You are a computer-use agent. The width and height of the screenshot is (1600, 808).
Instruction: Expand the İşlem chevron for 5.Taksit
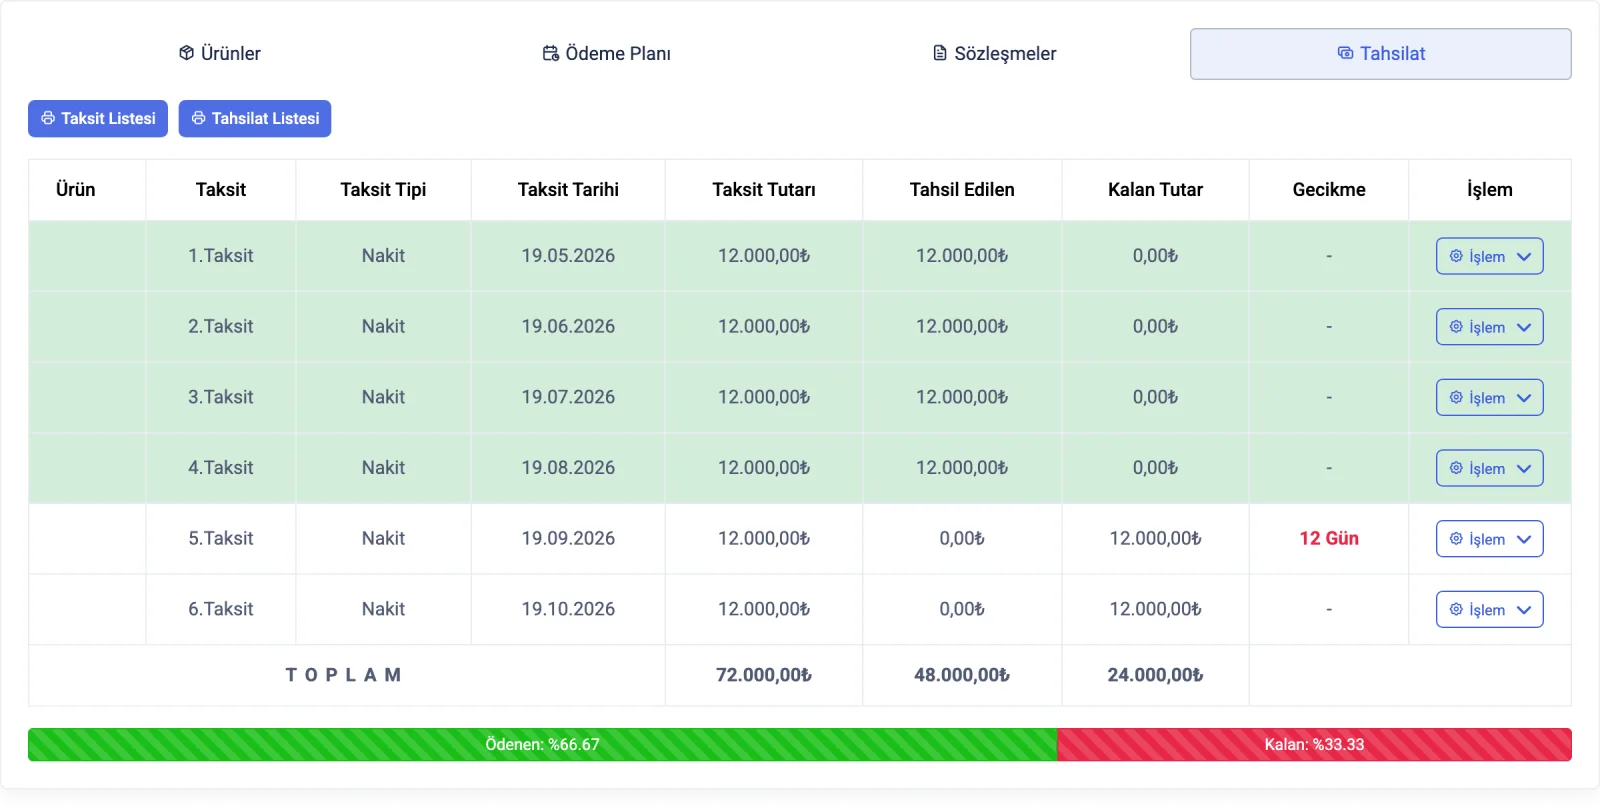coord(1524,539)
